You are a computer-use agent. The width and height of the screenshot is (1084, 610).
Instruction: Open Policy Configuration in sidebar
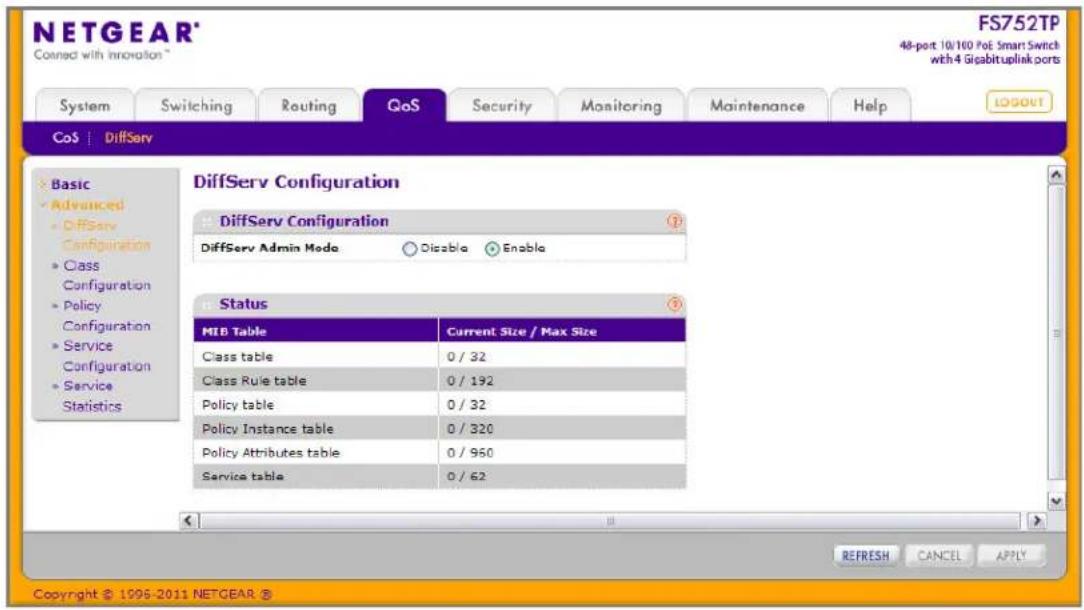106,315
